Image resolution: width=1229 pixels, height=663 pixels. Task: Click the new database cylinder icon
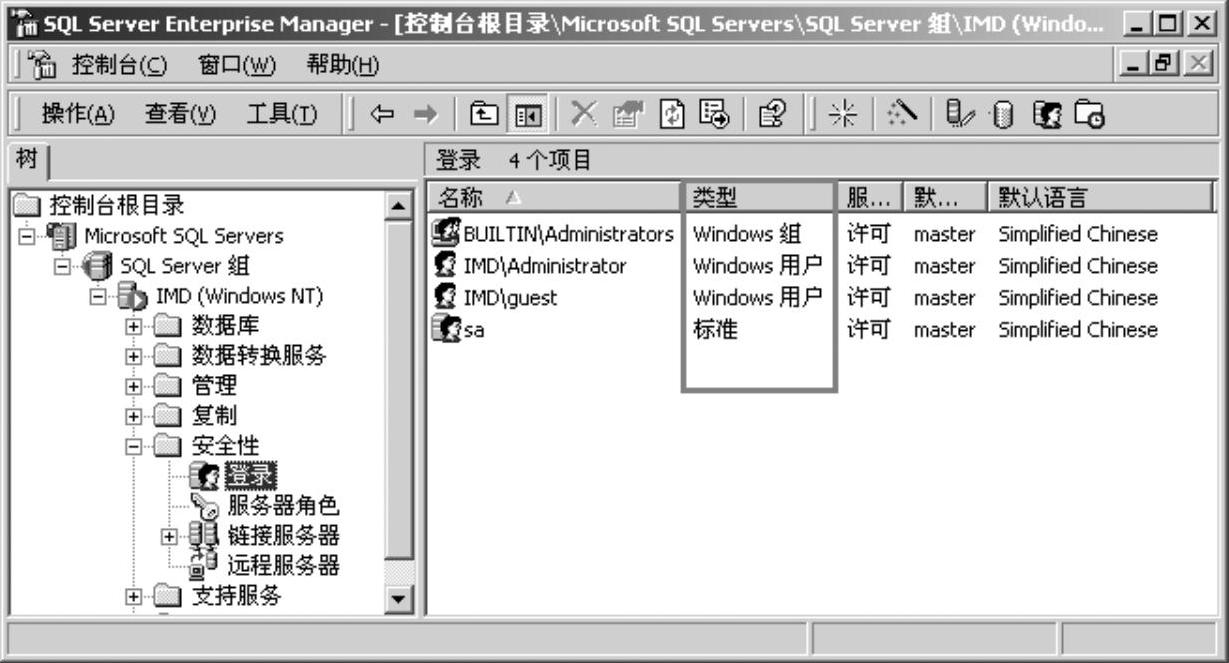pos(1002,115)
